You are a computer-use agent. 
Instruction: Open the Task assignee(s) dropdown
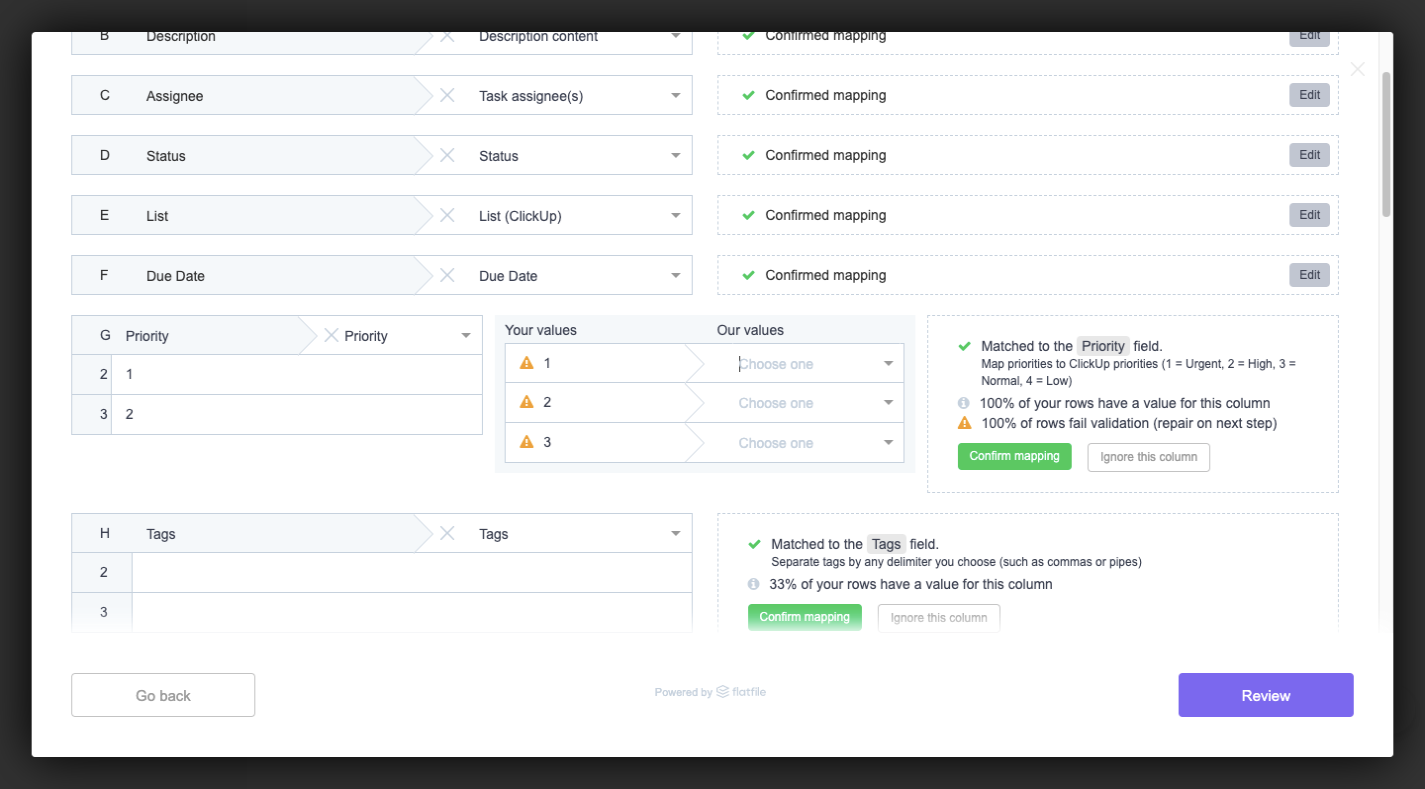click(x=580, y=95)
